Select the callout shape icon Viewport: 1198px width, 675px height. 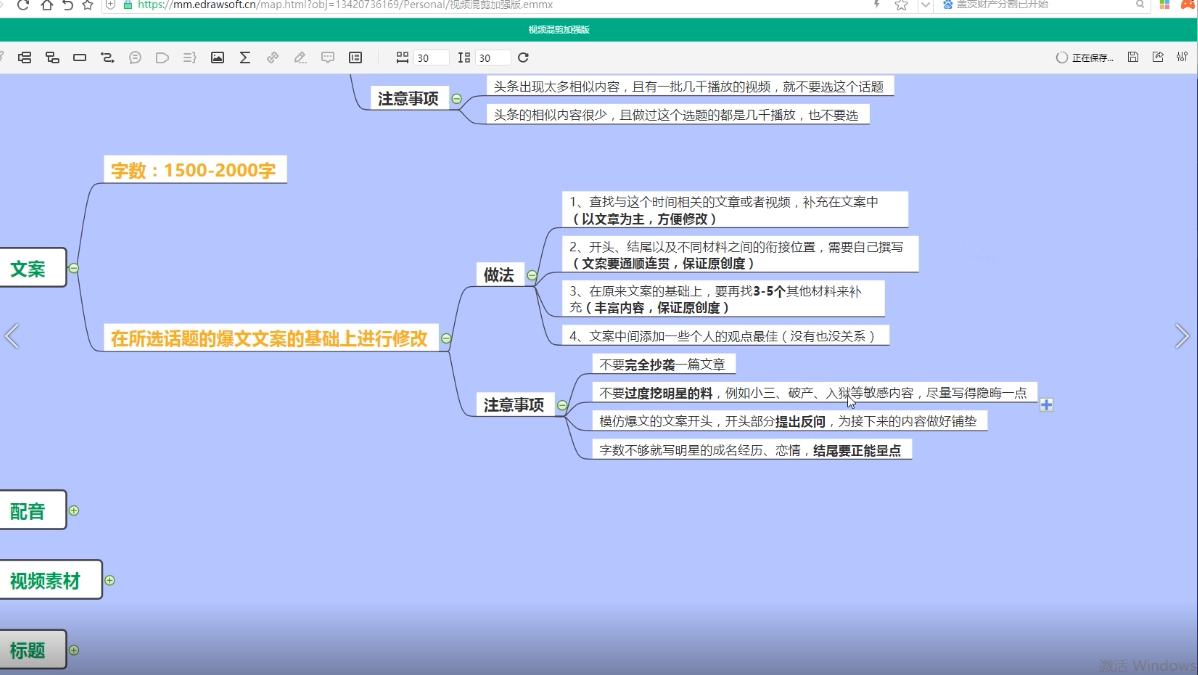[x=162, y=57]
